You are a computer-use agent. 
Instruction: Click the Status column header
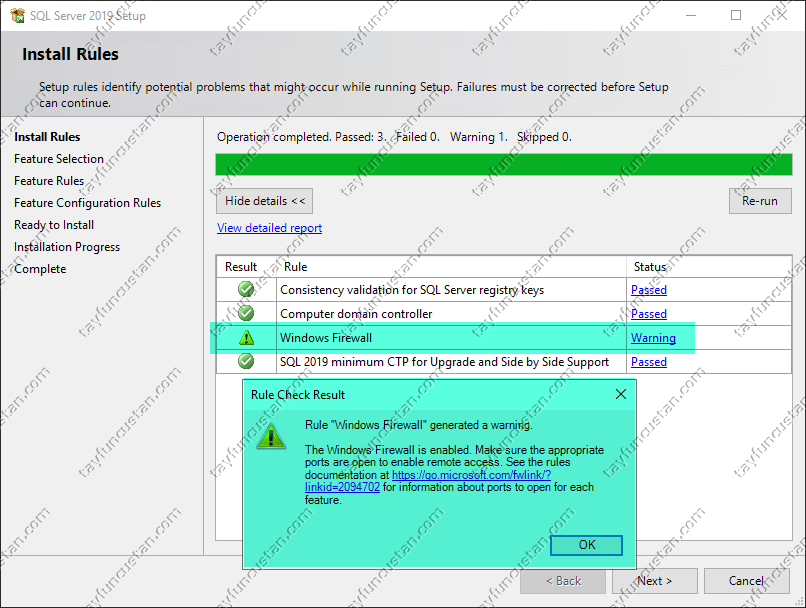709,267
